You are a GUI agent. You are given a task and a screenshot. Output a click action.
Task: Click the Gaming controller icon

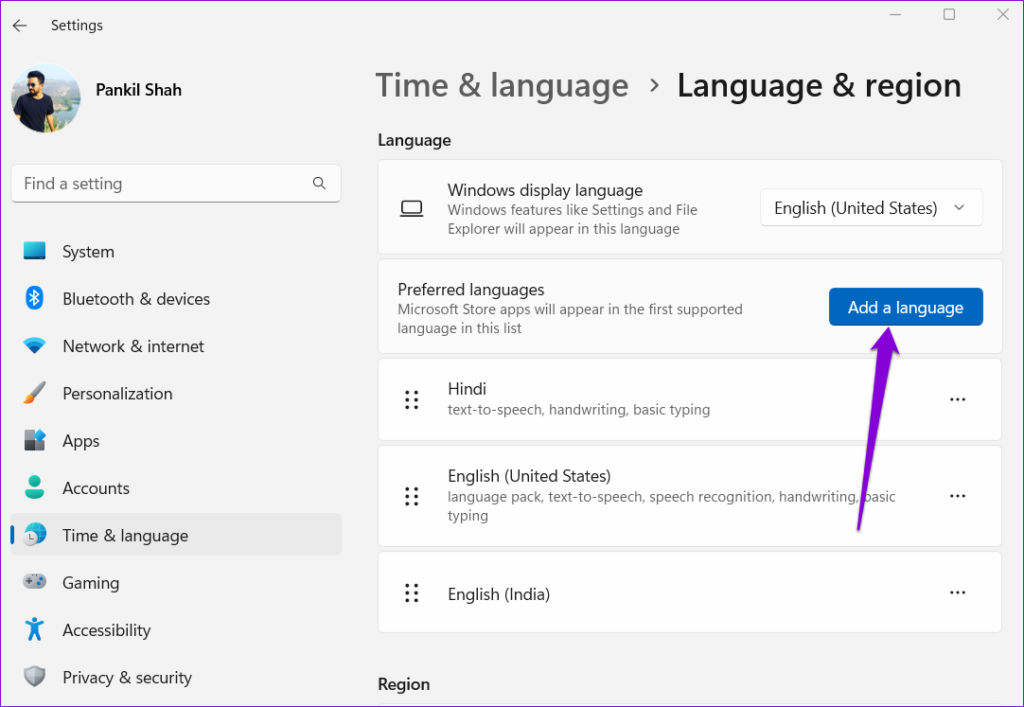pyautogui.click(x=35, y=582)
